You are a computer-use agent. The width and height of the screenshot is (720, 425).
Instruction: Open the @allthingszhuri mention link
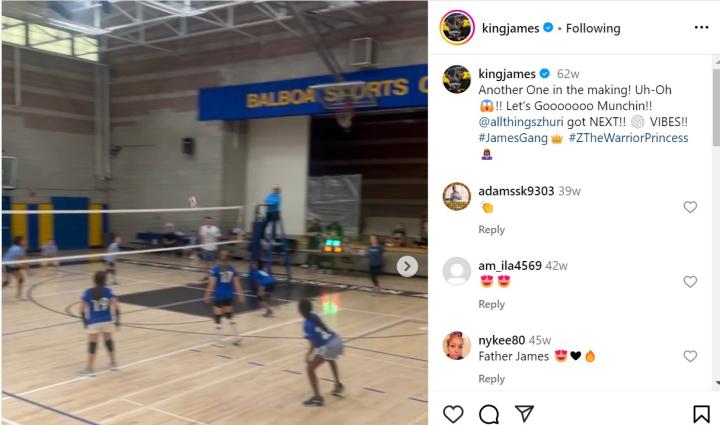pyautogui.click(x=520, y=122)
